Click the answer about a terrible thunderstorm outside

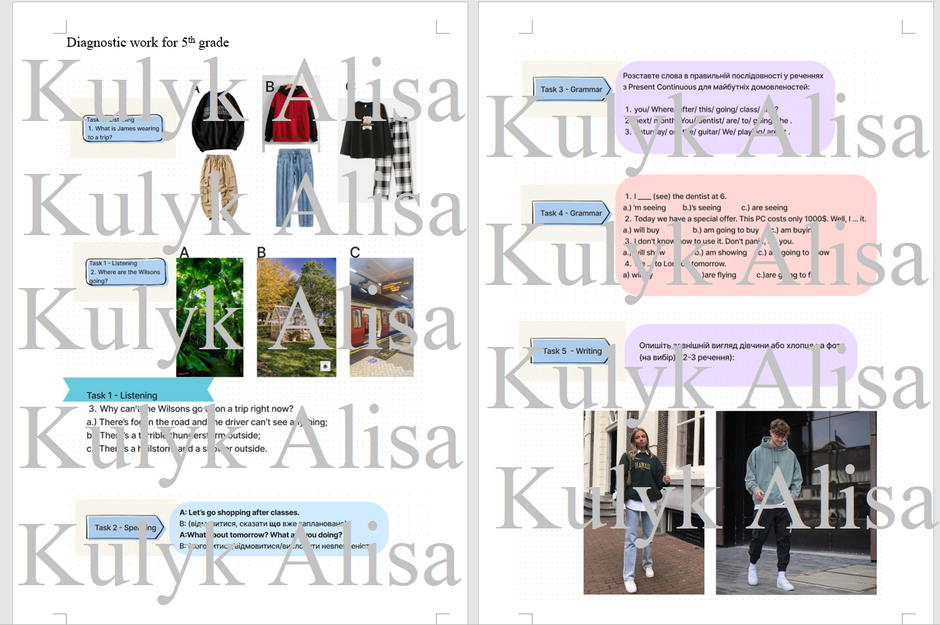(x=173, y=435)
